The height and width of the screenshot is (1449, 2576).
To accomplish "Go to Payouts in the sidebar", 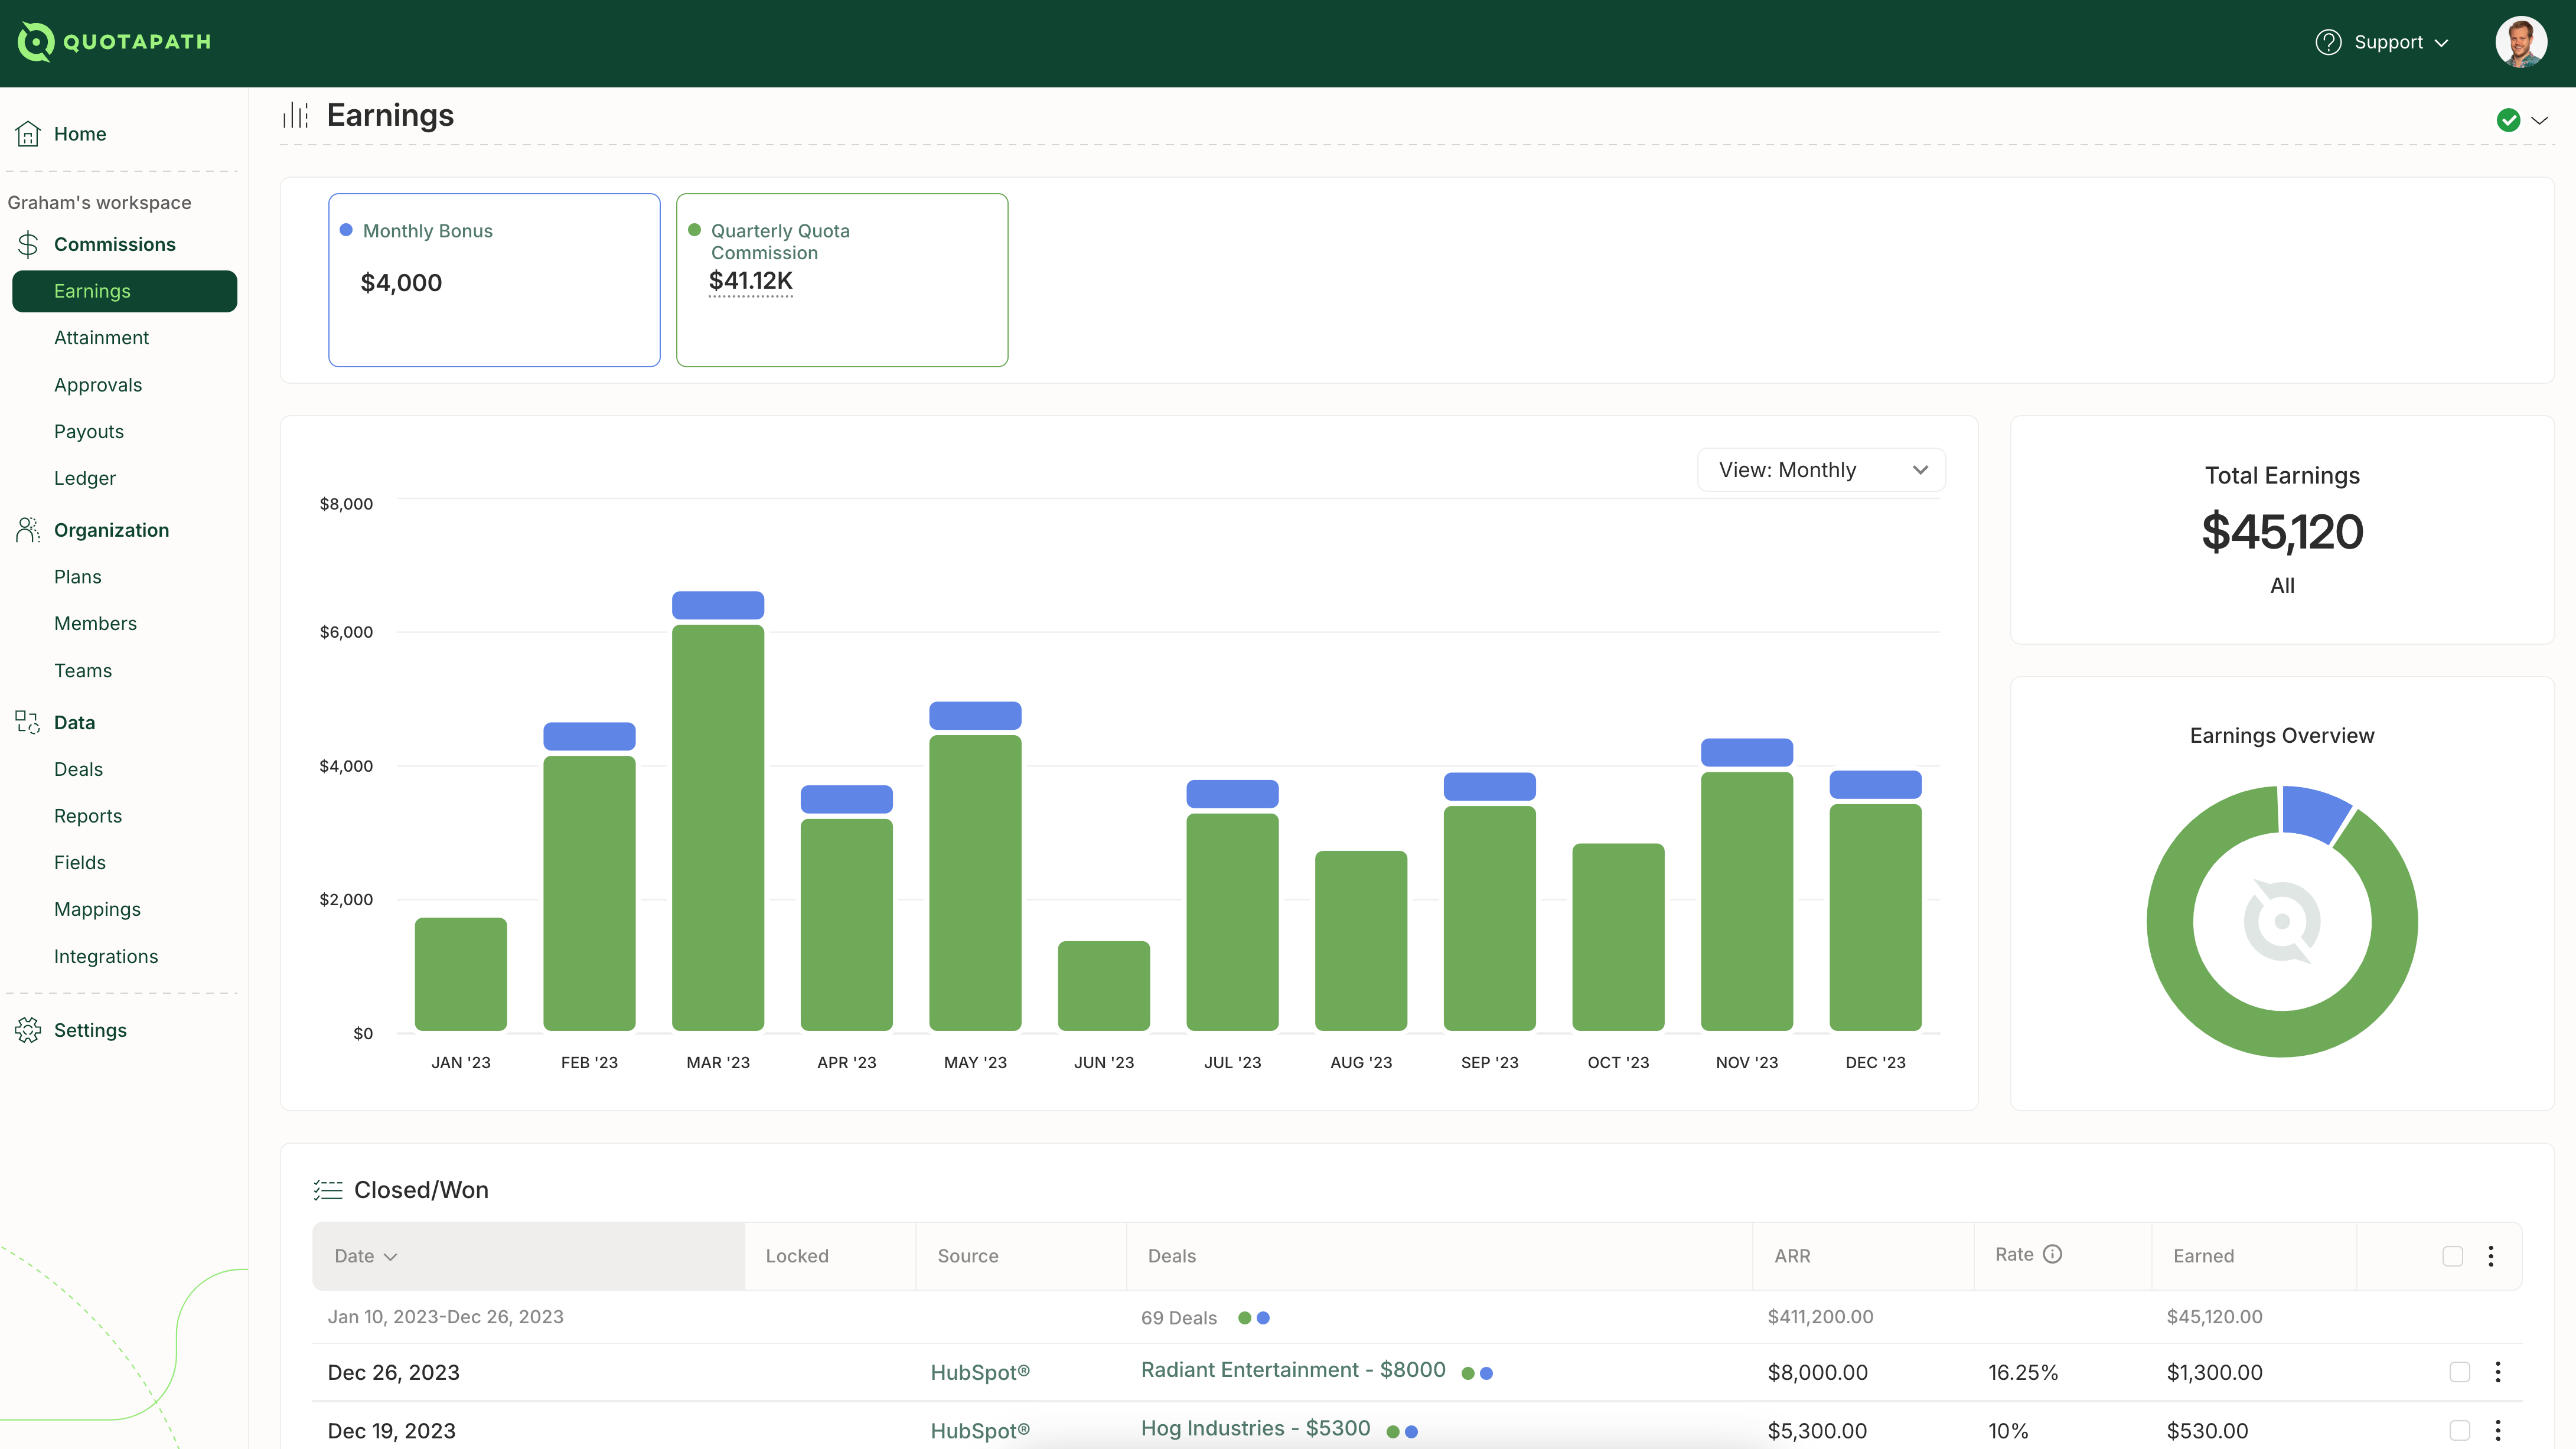I will coord(88,431).
